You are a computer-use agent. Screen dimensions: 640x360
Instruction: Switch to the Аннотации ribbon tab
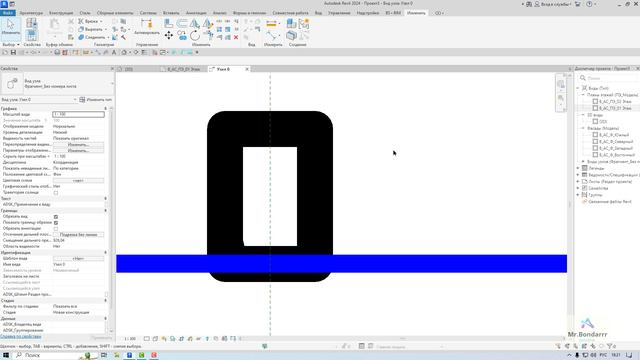coord(196,13)
